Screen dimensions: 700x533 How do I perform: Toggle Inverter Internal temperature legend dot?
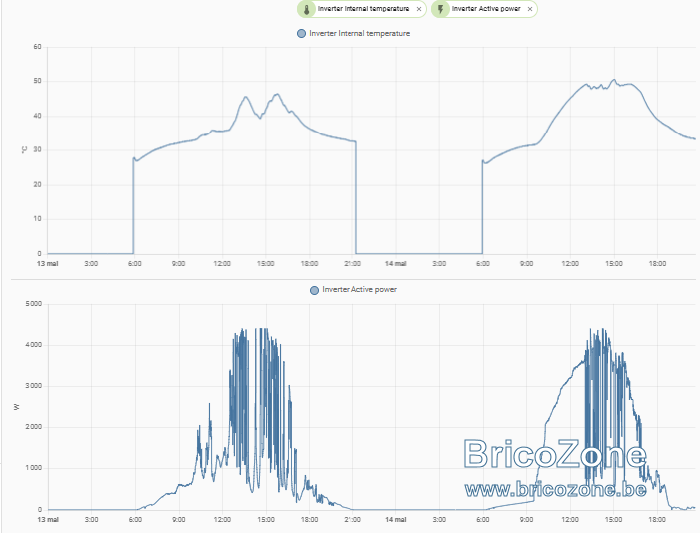[x=301, y=33]
